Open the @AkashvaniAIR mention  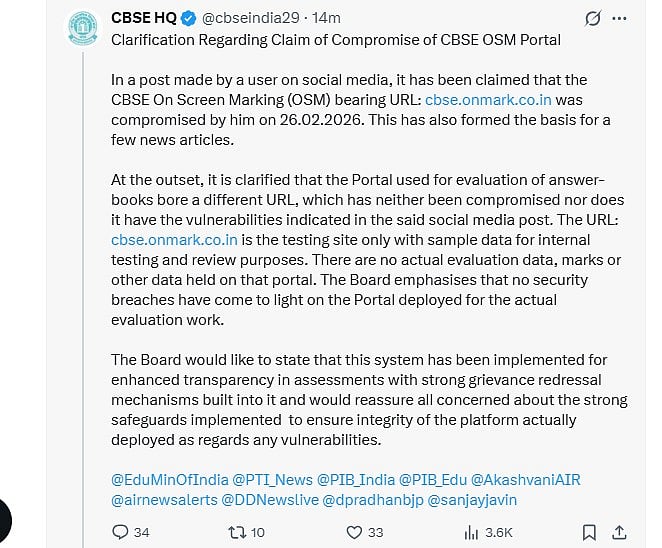tap(526, 480)
